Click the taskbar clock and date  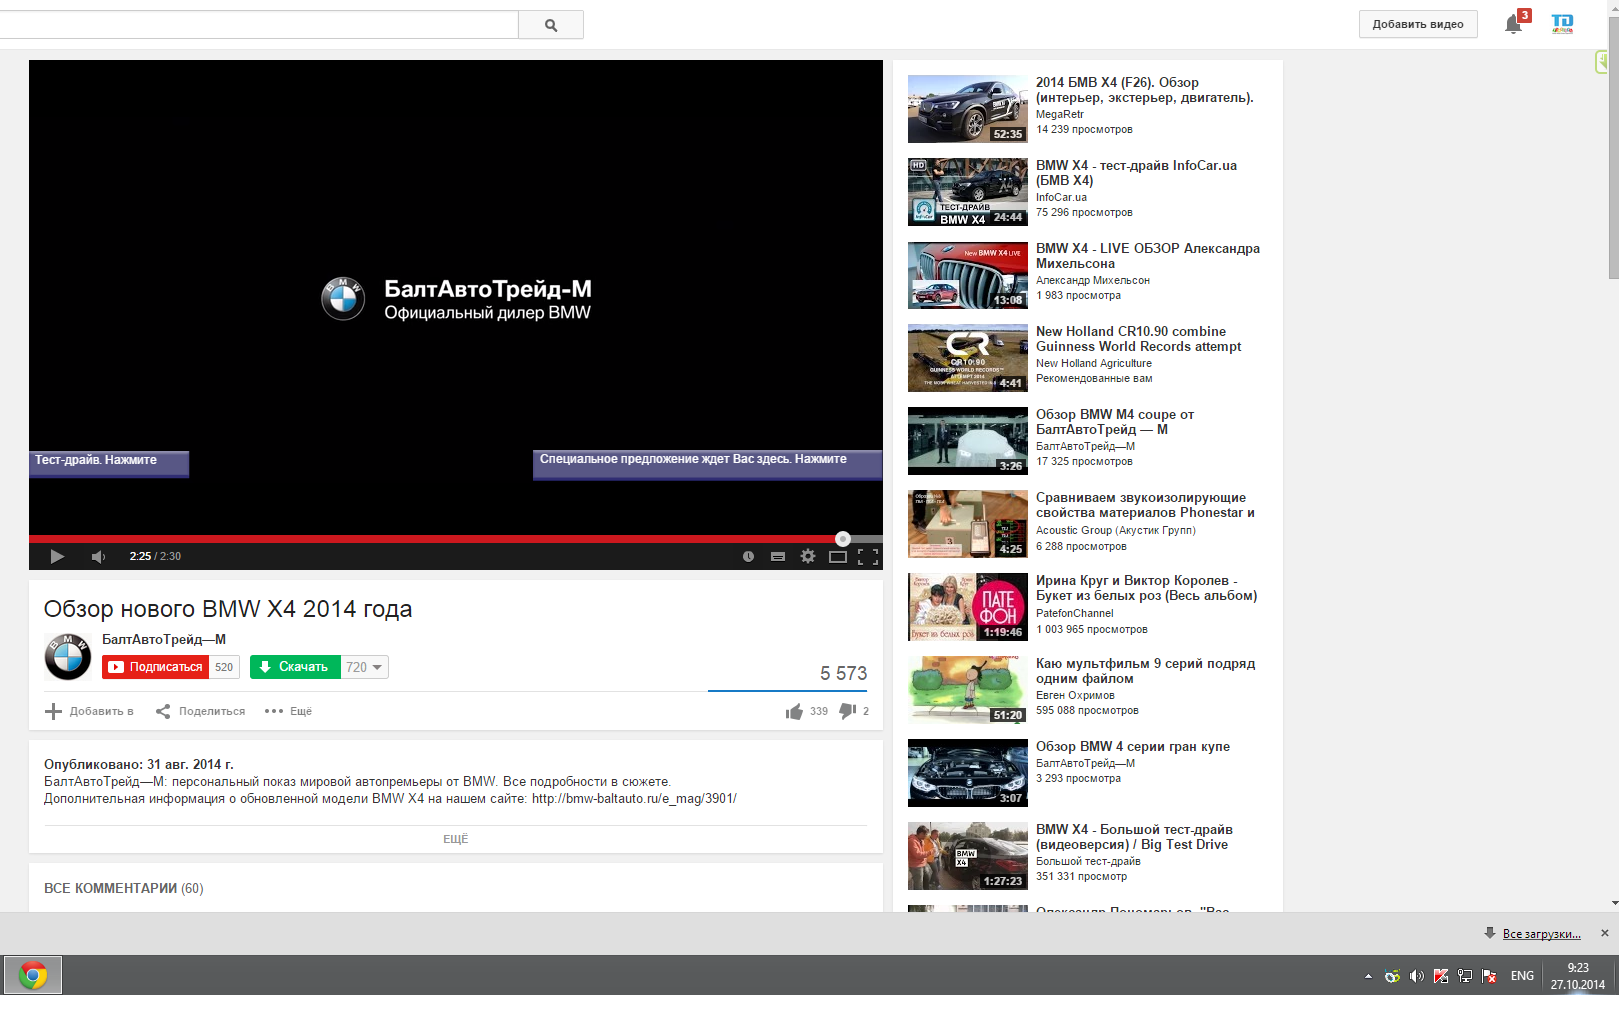click(1578, 976)
